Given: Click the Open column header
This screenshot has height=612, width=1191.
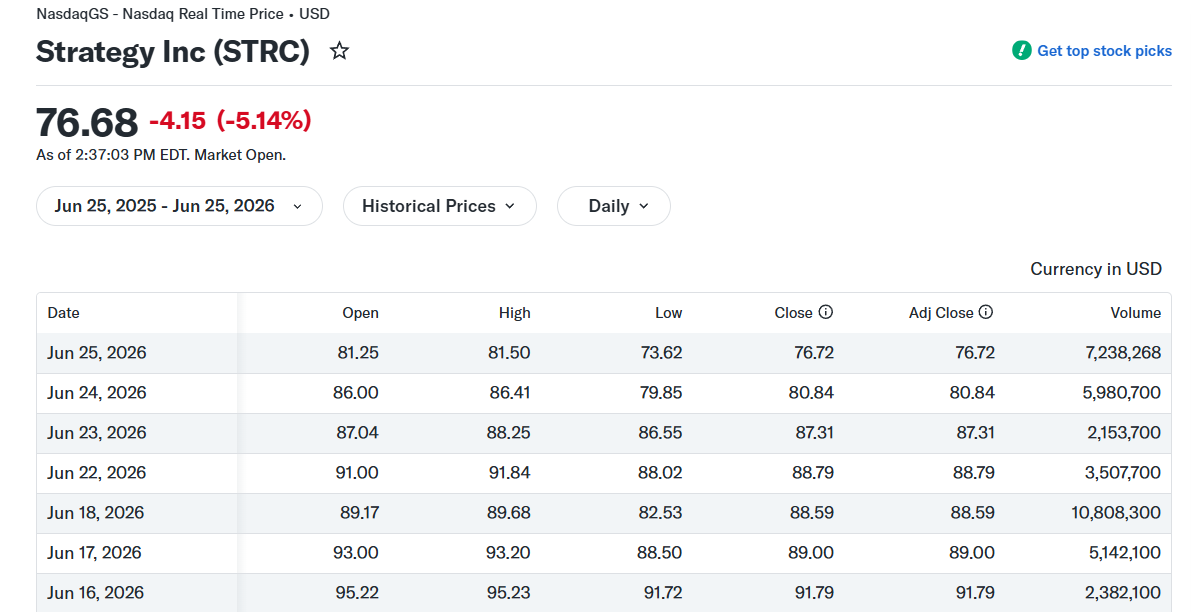Looking at the screenshot, I should (x=360, y=313).
